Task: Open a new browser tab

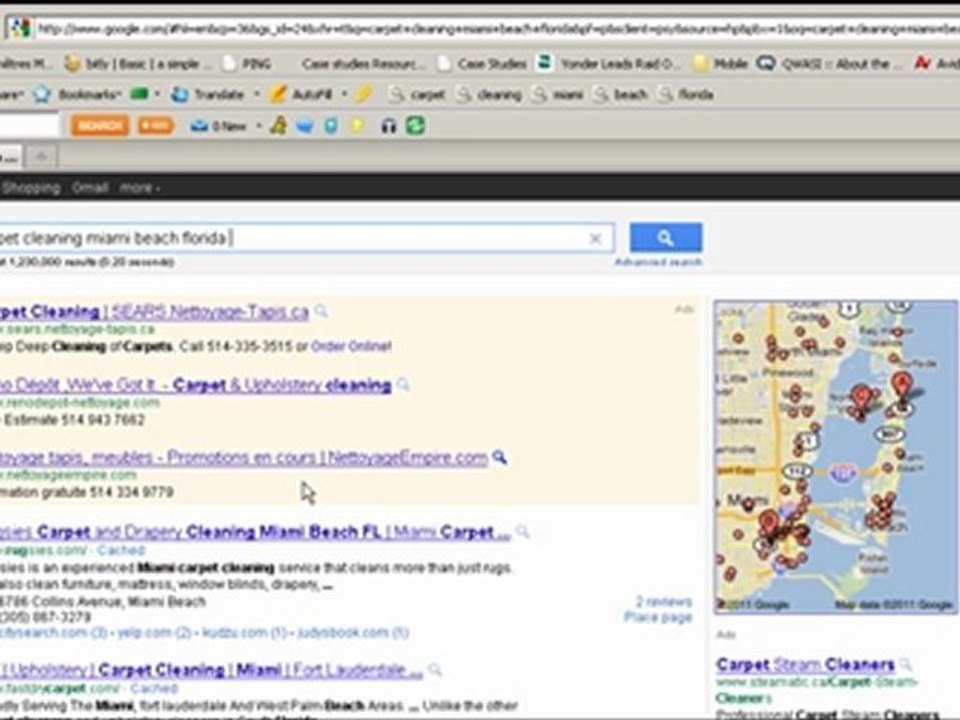Action: tap(42, 157)
